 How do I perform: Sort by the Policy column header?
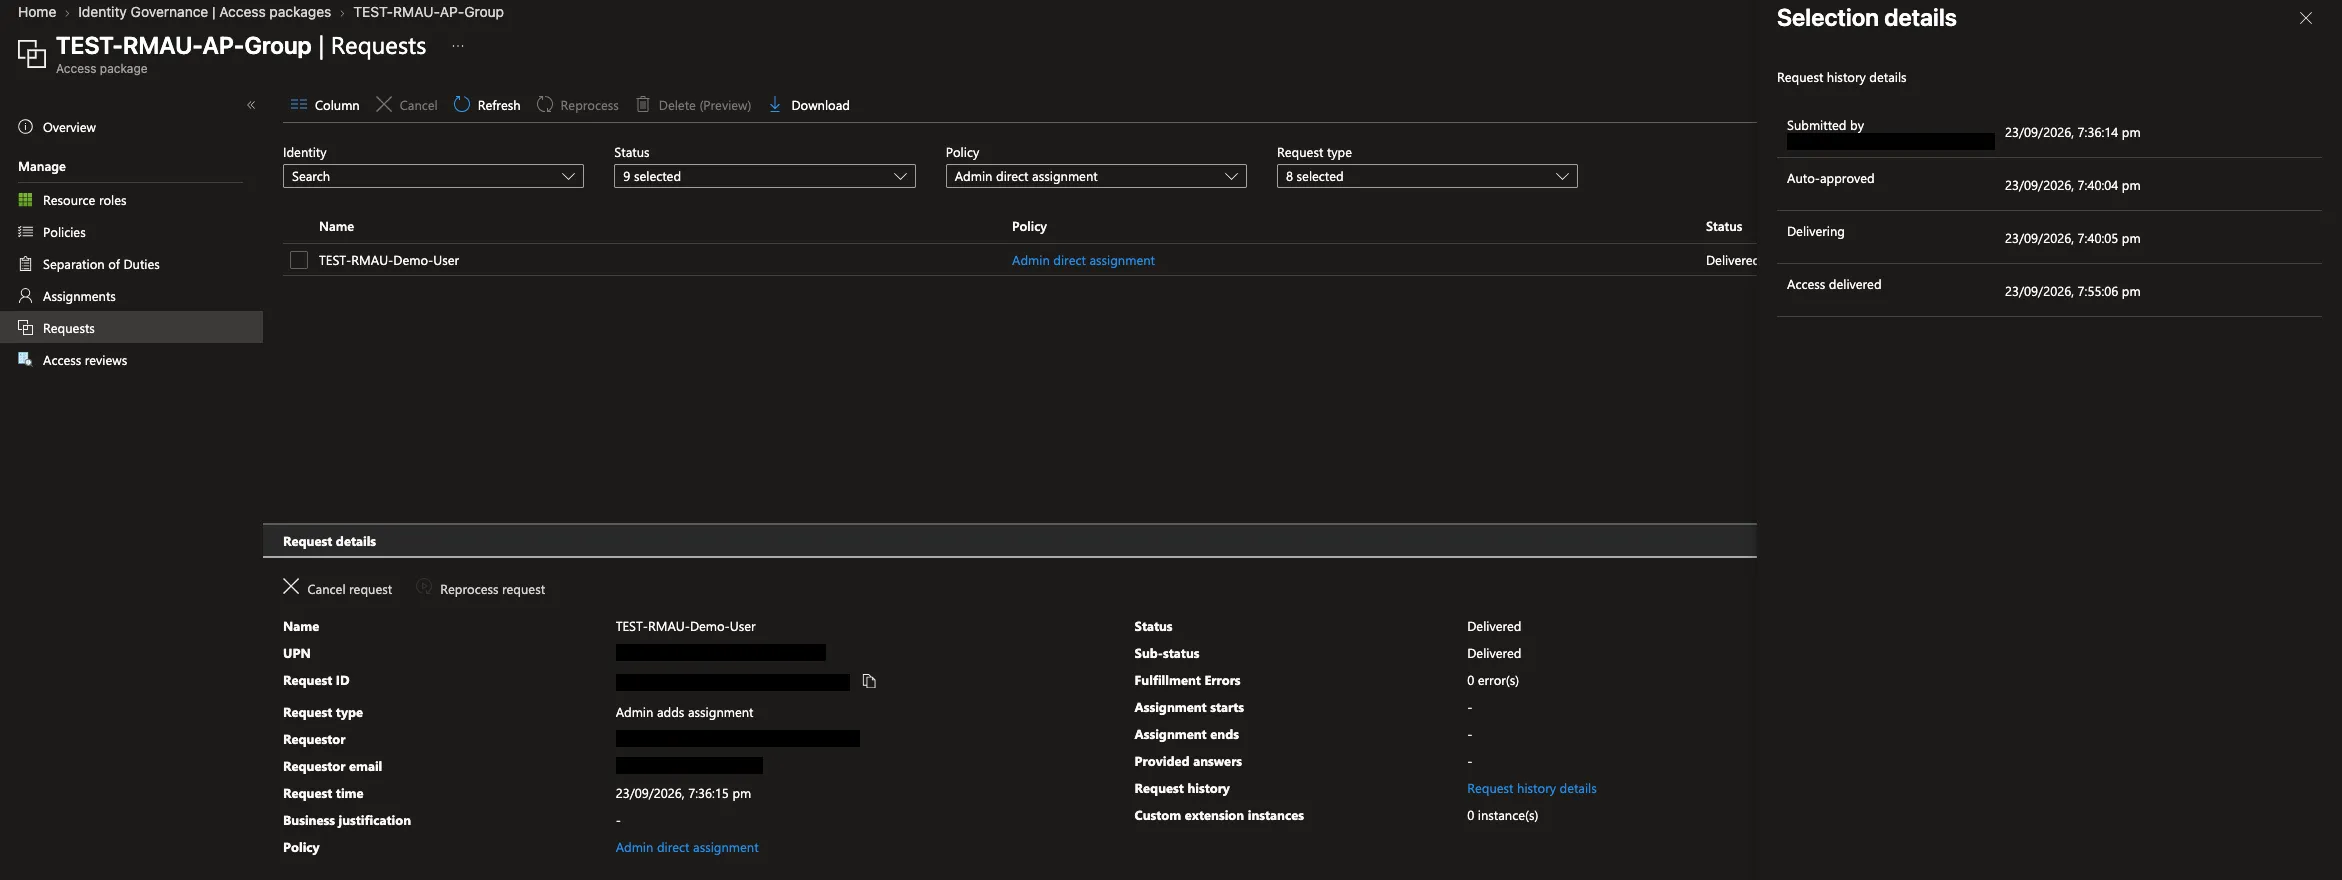click(x=1029, y=226)
